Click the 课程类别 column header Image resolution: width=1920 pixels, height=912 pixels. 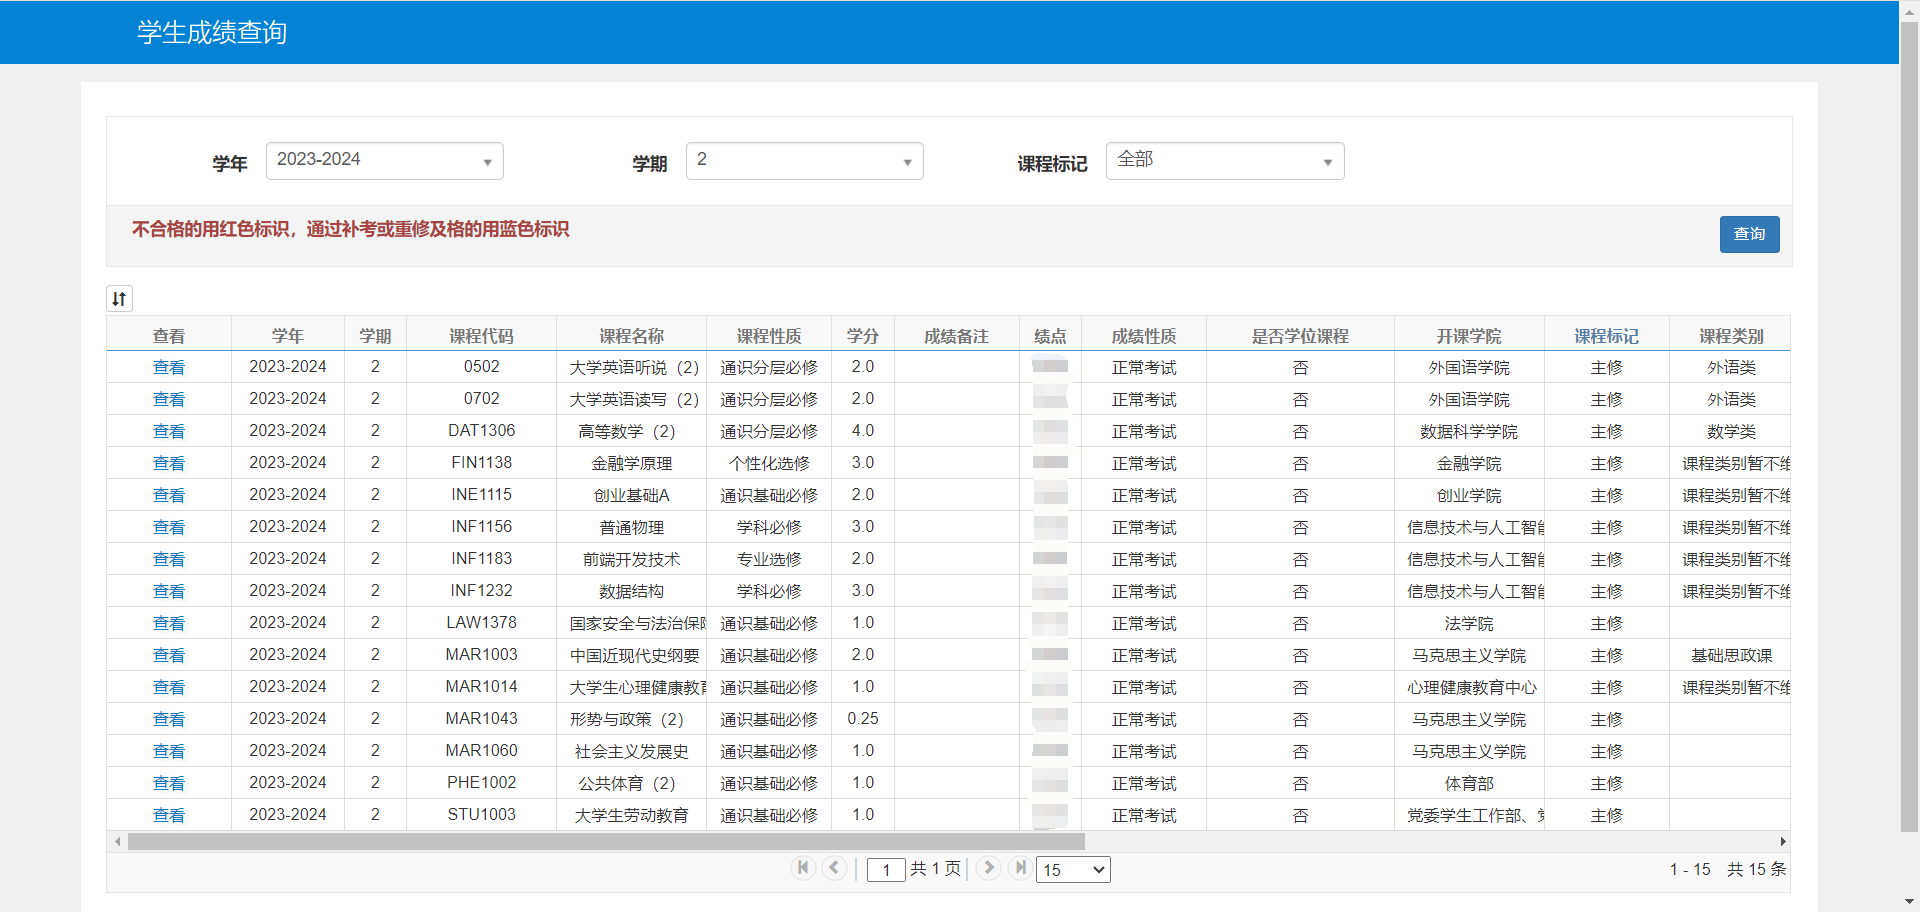1731,336
